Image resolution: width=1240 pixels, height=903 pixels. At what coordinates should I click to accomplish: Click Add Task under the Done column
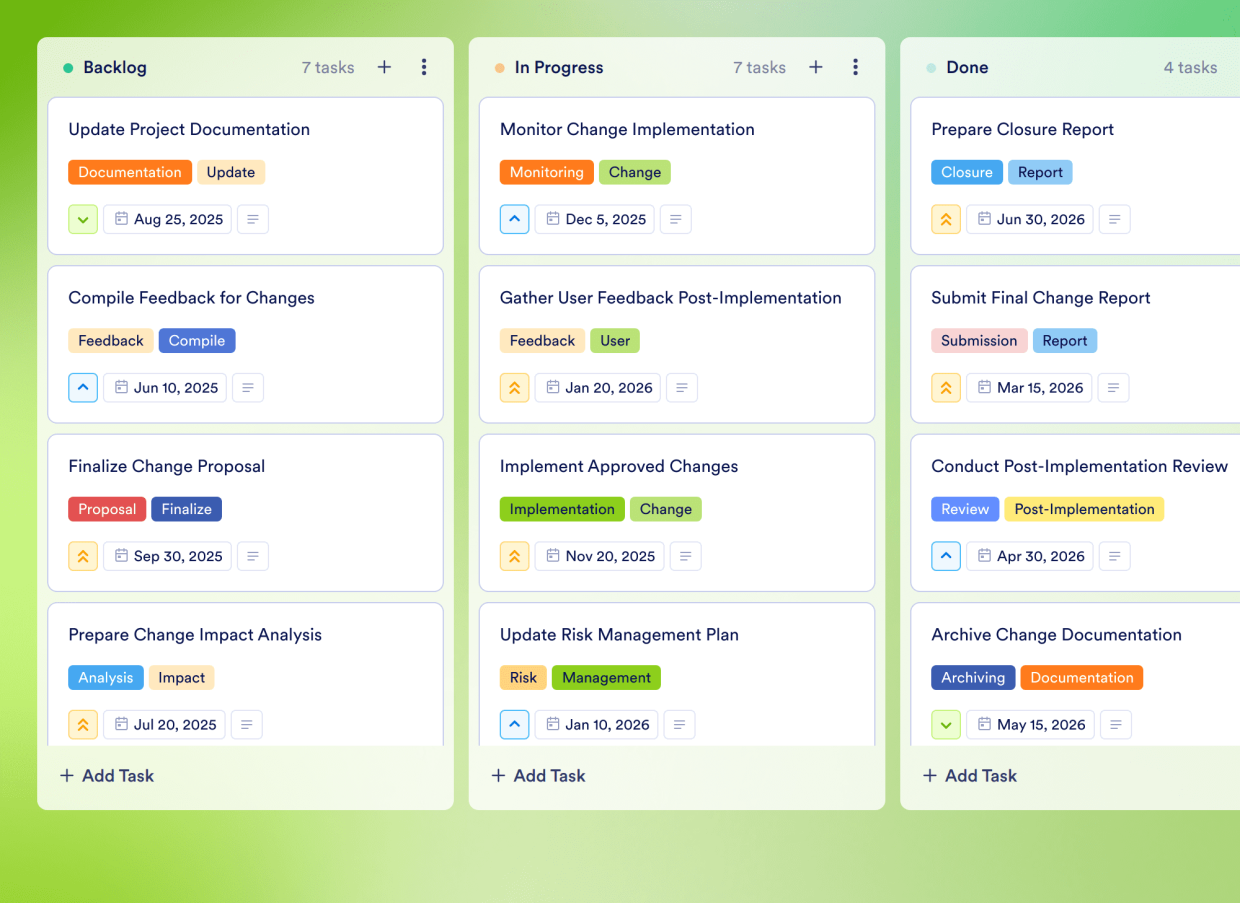[968, 775]
